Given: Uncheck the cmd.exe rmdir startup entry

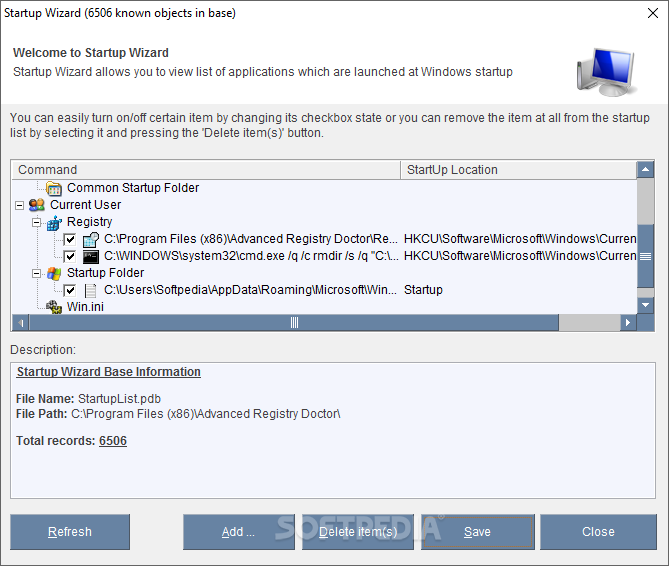Looking at the screenshot, I should 70,256.
